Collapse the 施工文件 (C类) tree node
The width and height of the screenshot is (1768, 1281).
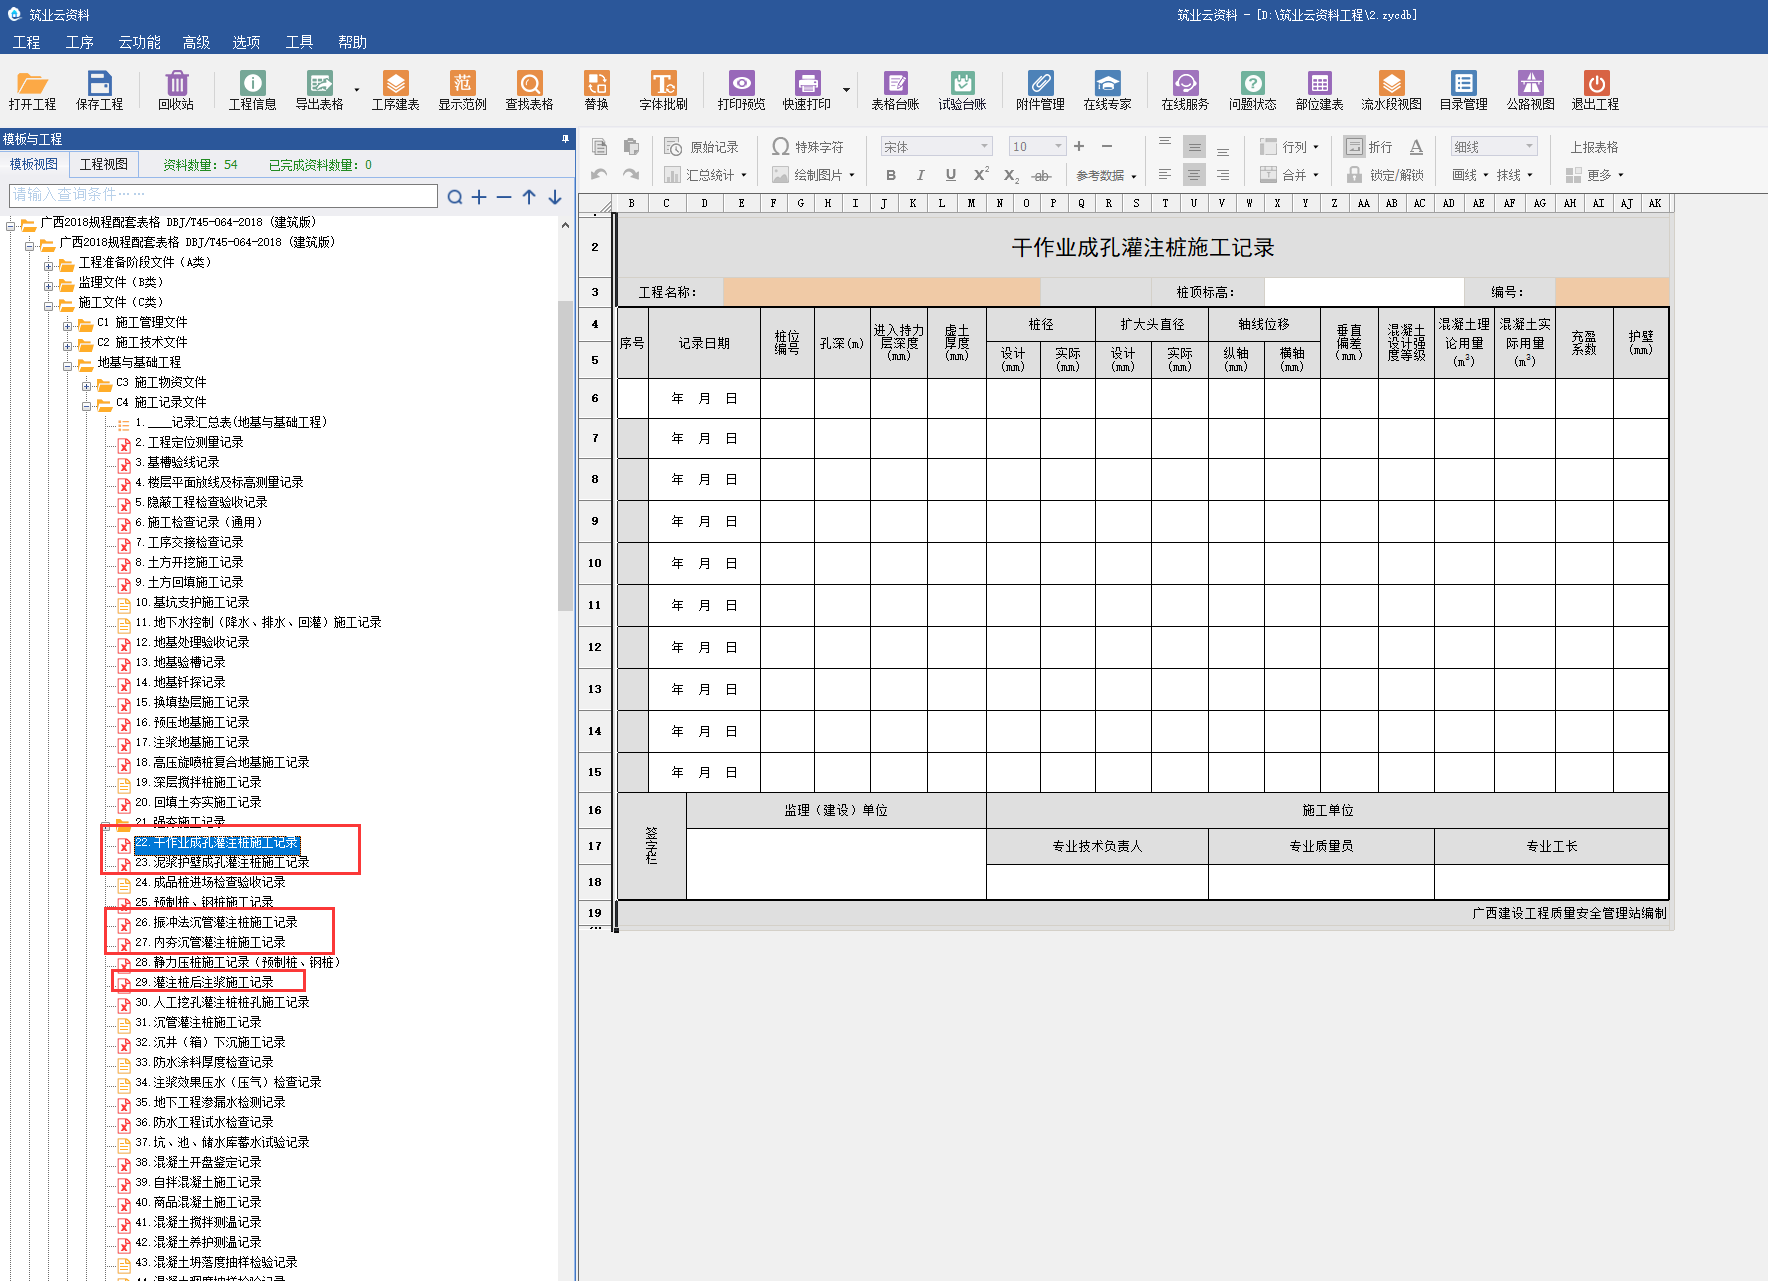(x=49, y=305)
